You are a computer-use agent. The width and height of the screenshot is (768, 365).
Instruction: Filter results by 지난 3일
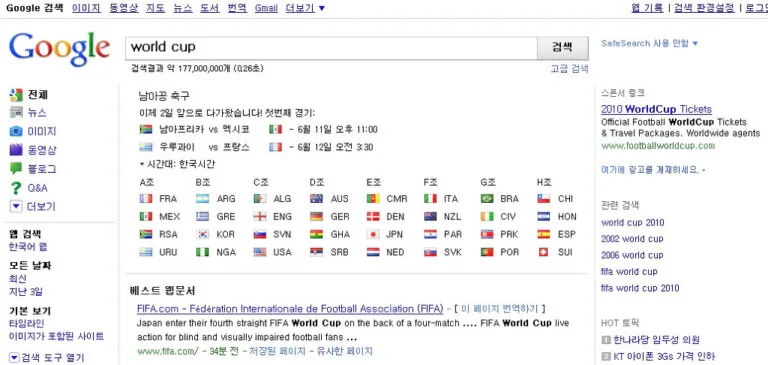pyautogui.click(x=25, y=292)
